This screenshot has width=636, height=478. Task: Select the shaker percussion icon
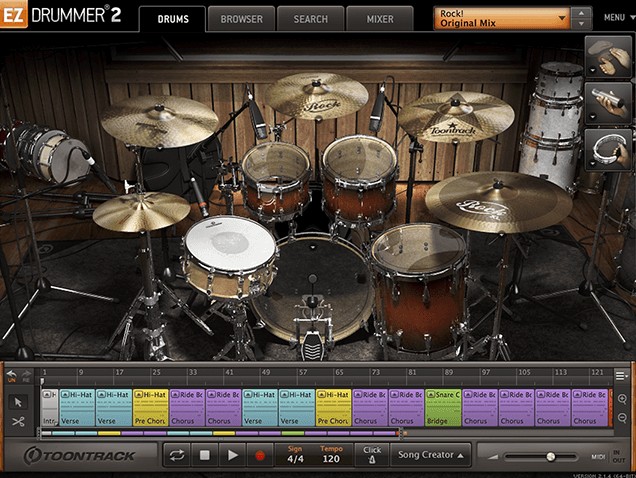[x=608, y=102]
